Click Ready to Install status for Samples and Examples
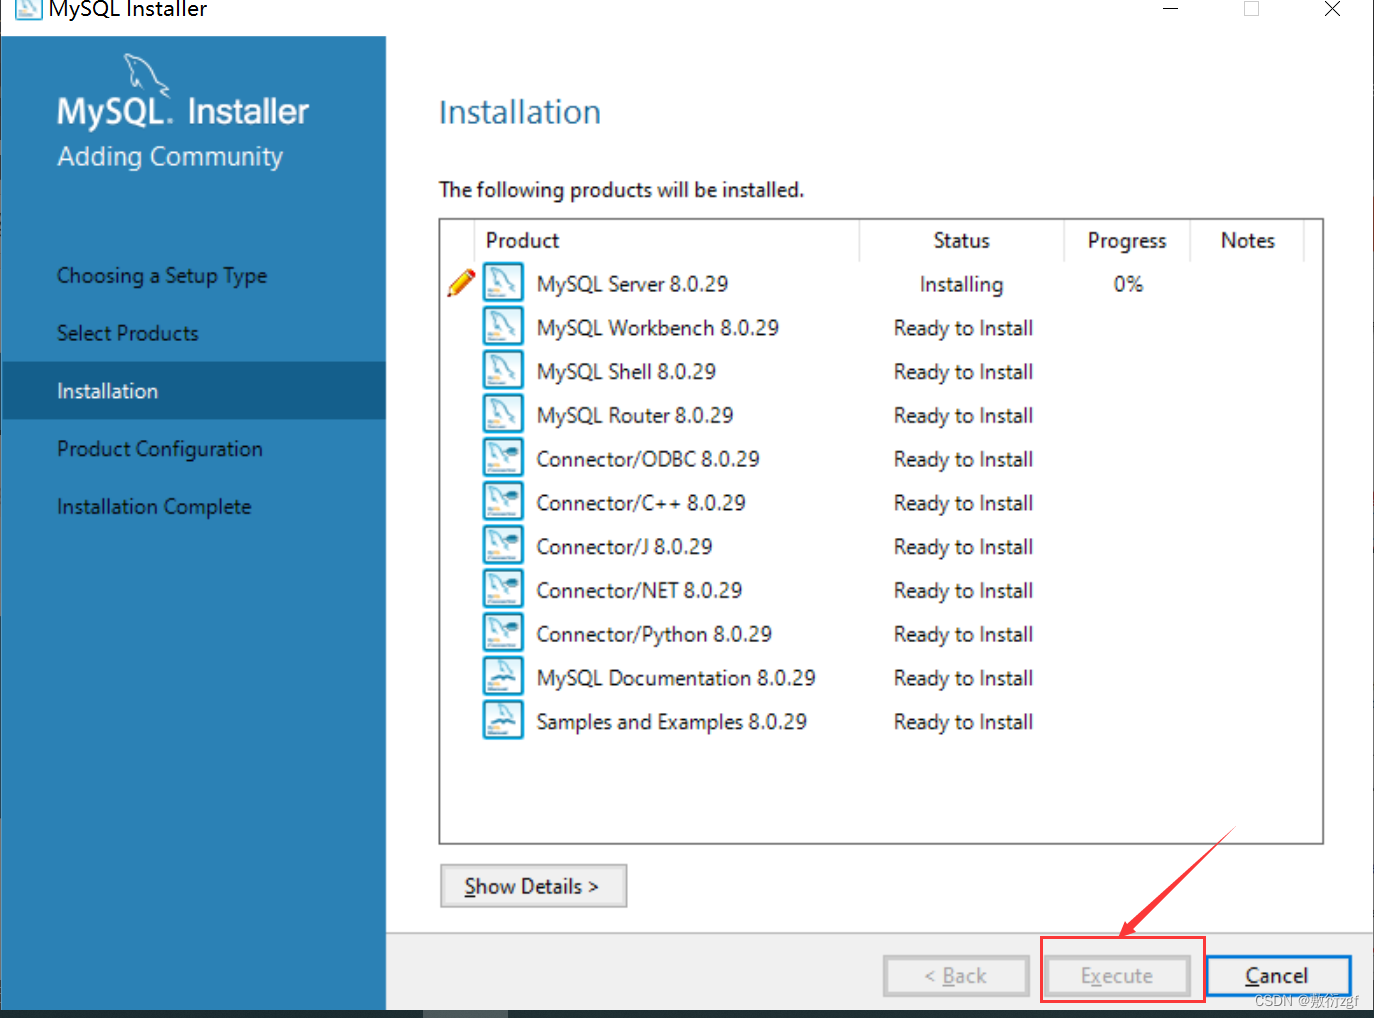 click(963, 722)
